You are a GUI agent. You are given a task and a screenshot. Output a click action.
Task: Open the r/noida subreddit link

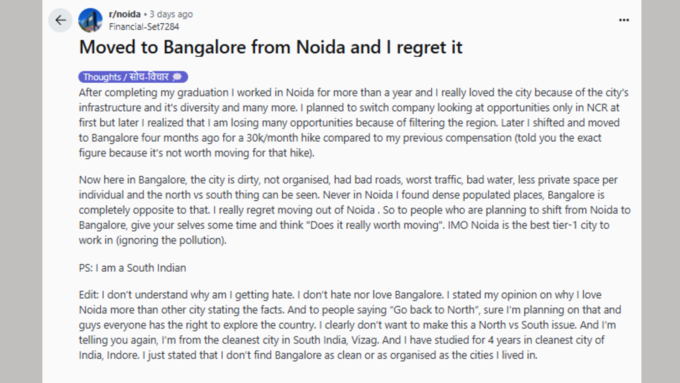click(x=124, y=14)
